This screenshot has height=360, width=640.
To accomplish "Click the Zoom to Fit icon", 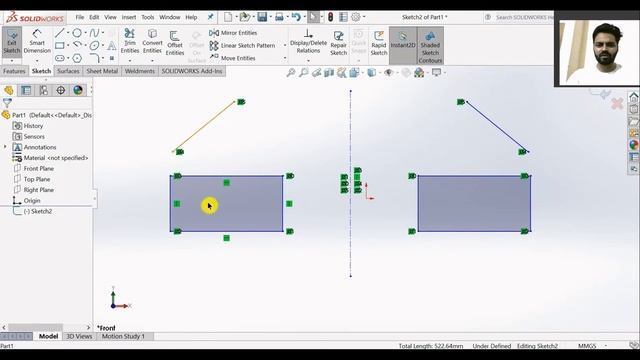I will (x=291, y=73).
